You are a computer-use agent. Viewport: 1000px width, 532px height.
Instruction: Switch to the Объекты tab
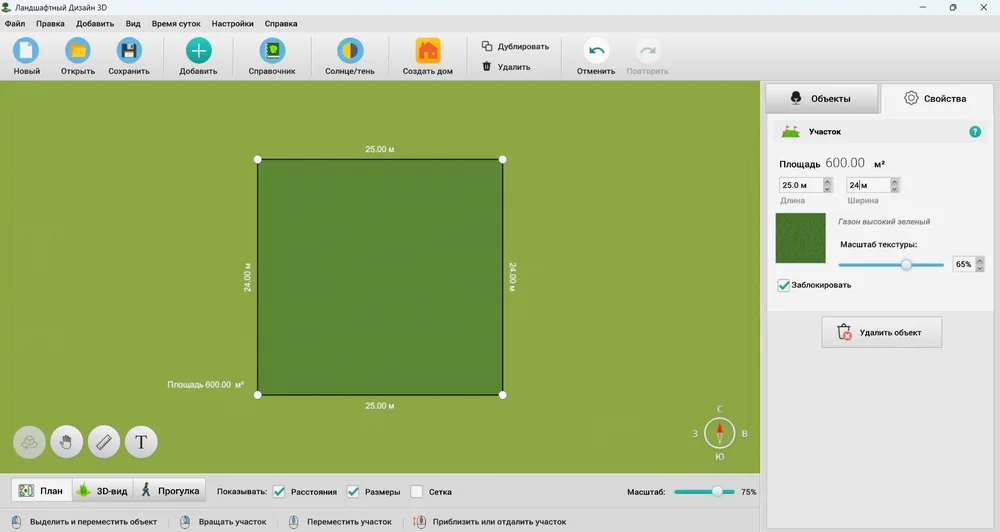click(x=821, y=98)
